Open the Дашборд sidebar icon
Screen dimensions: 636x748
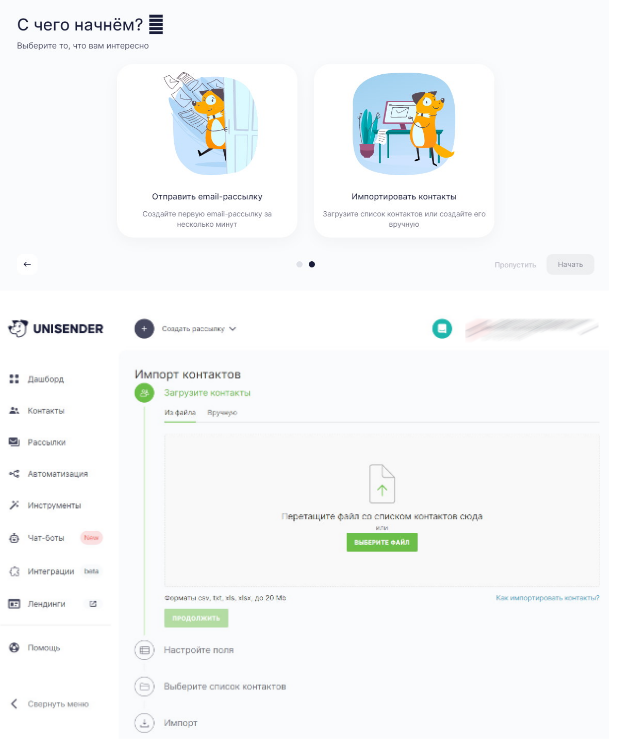coord(14,379)
